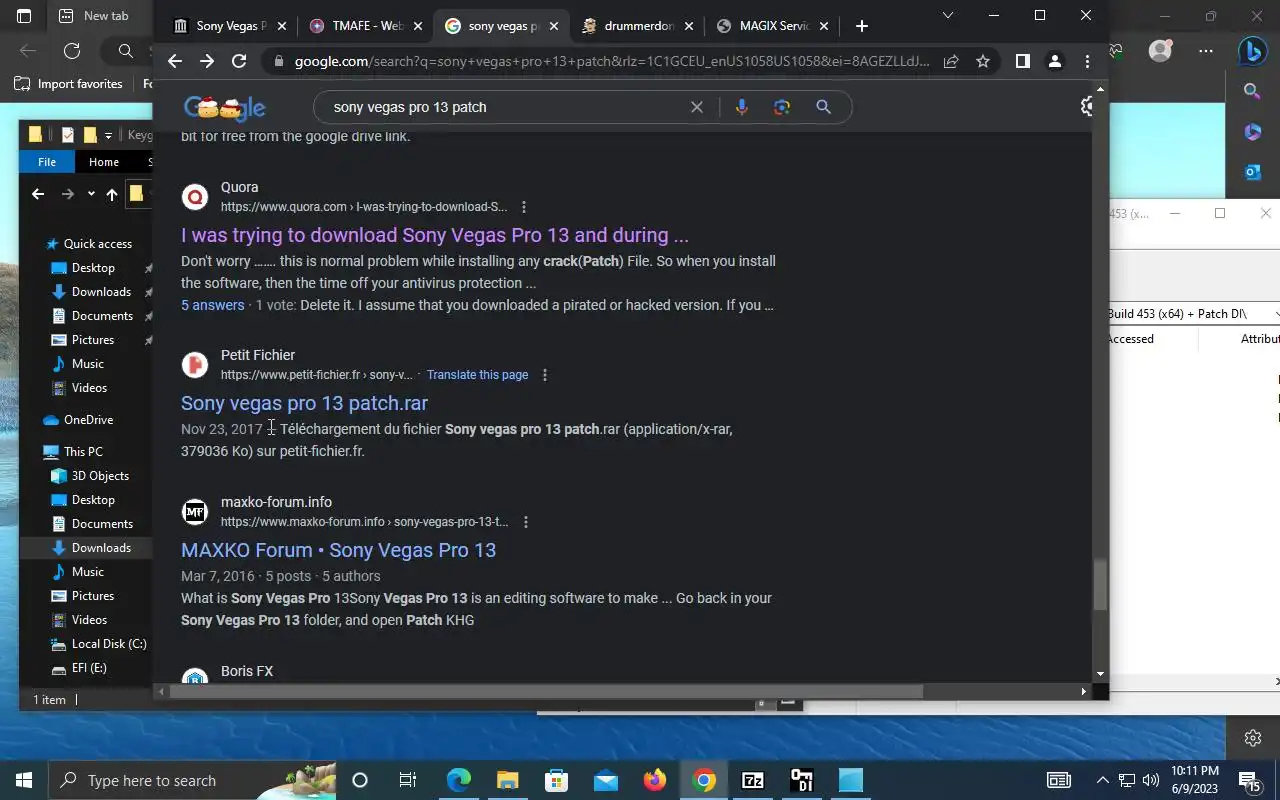Open the notification center icon

tap(1249, 780)
